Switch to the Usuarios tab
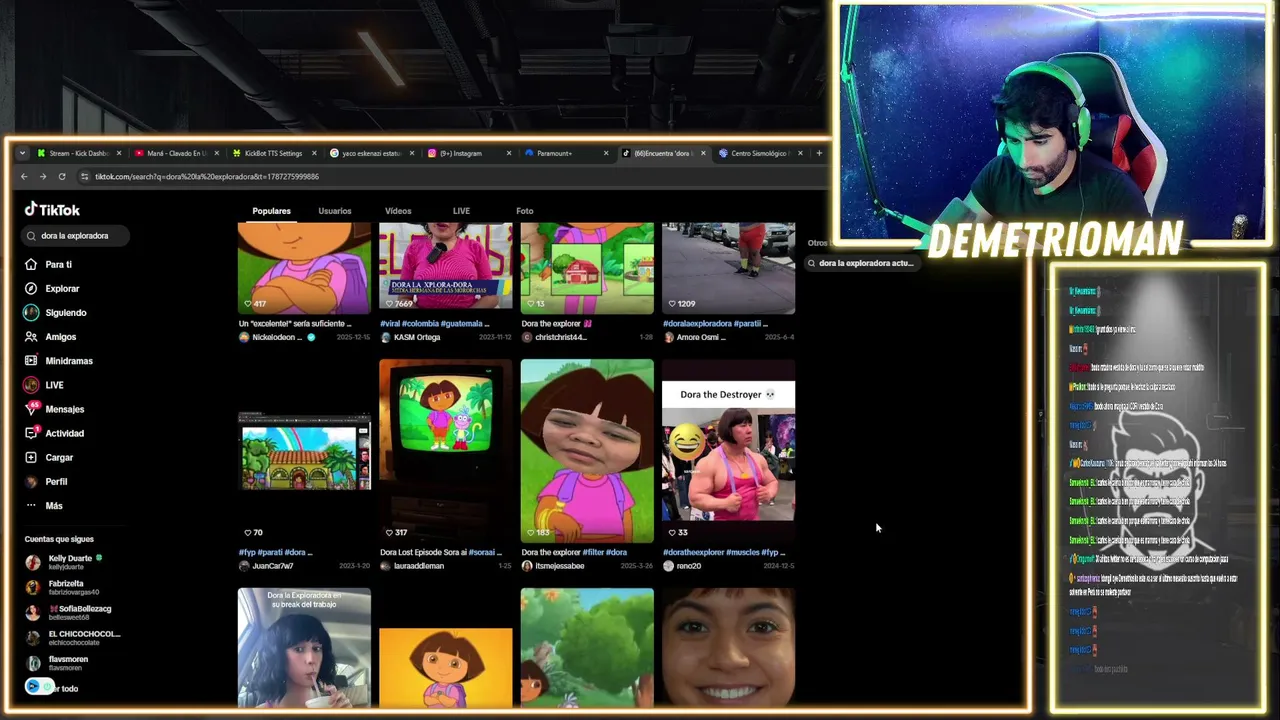The image size is (1280, 720). click(x=335, y=211)
